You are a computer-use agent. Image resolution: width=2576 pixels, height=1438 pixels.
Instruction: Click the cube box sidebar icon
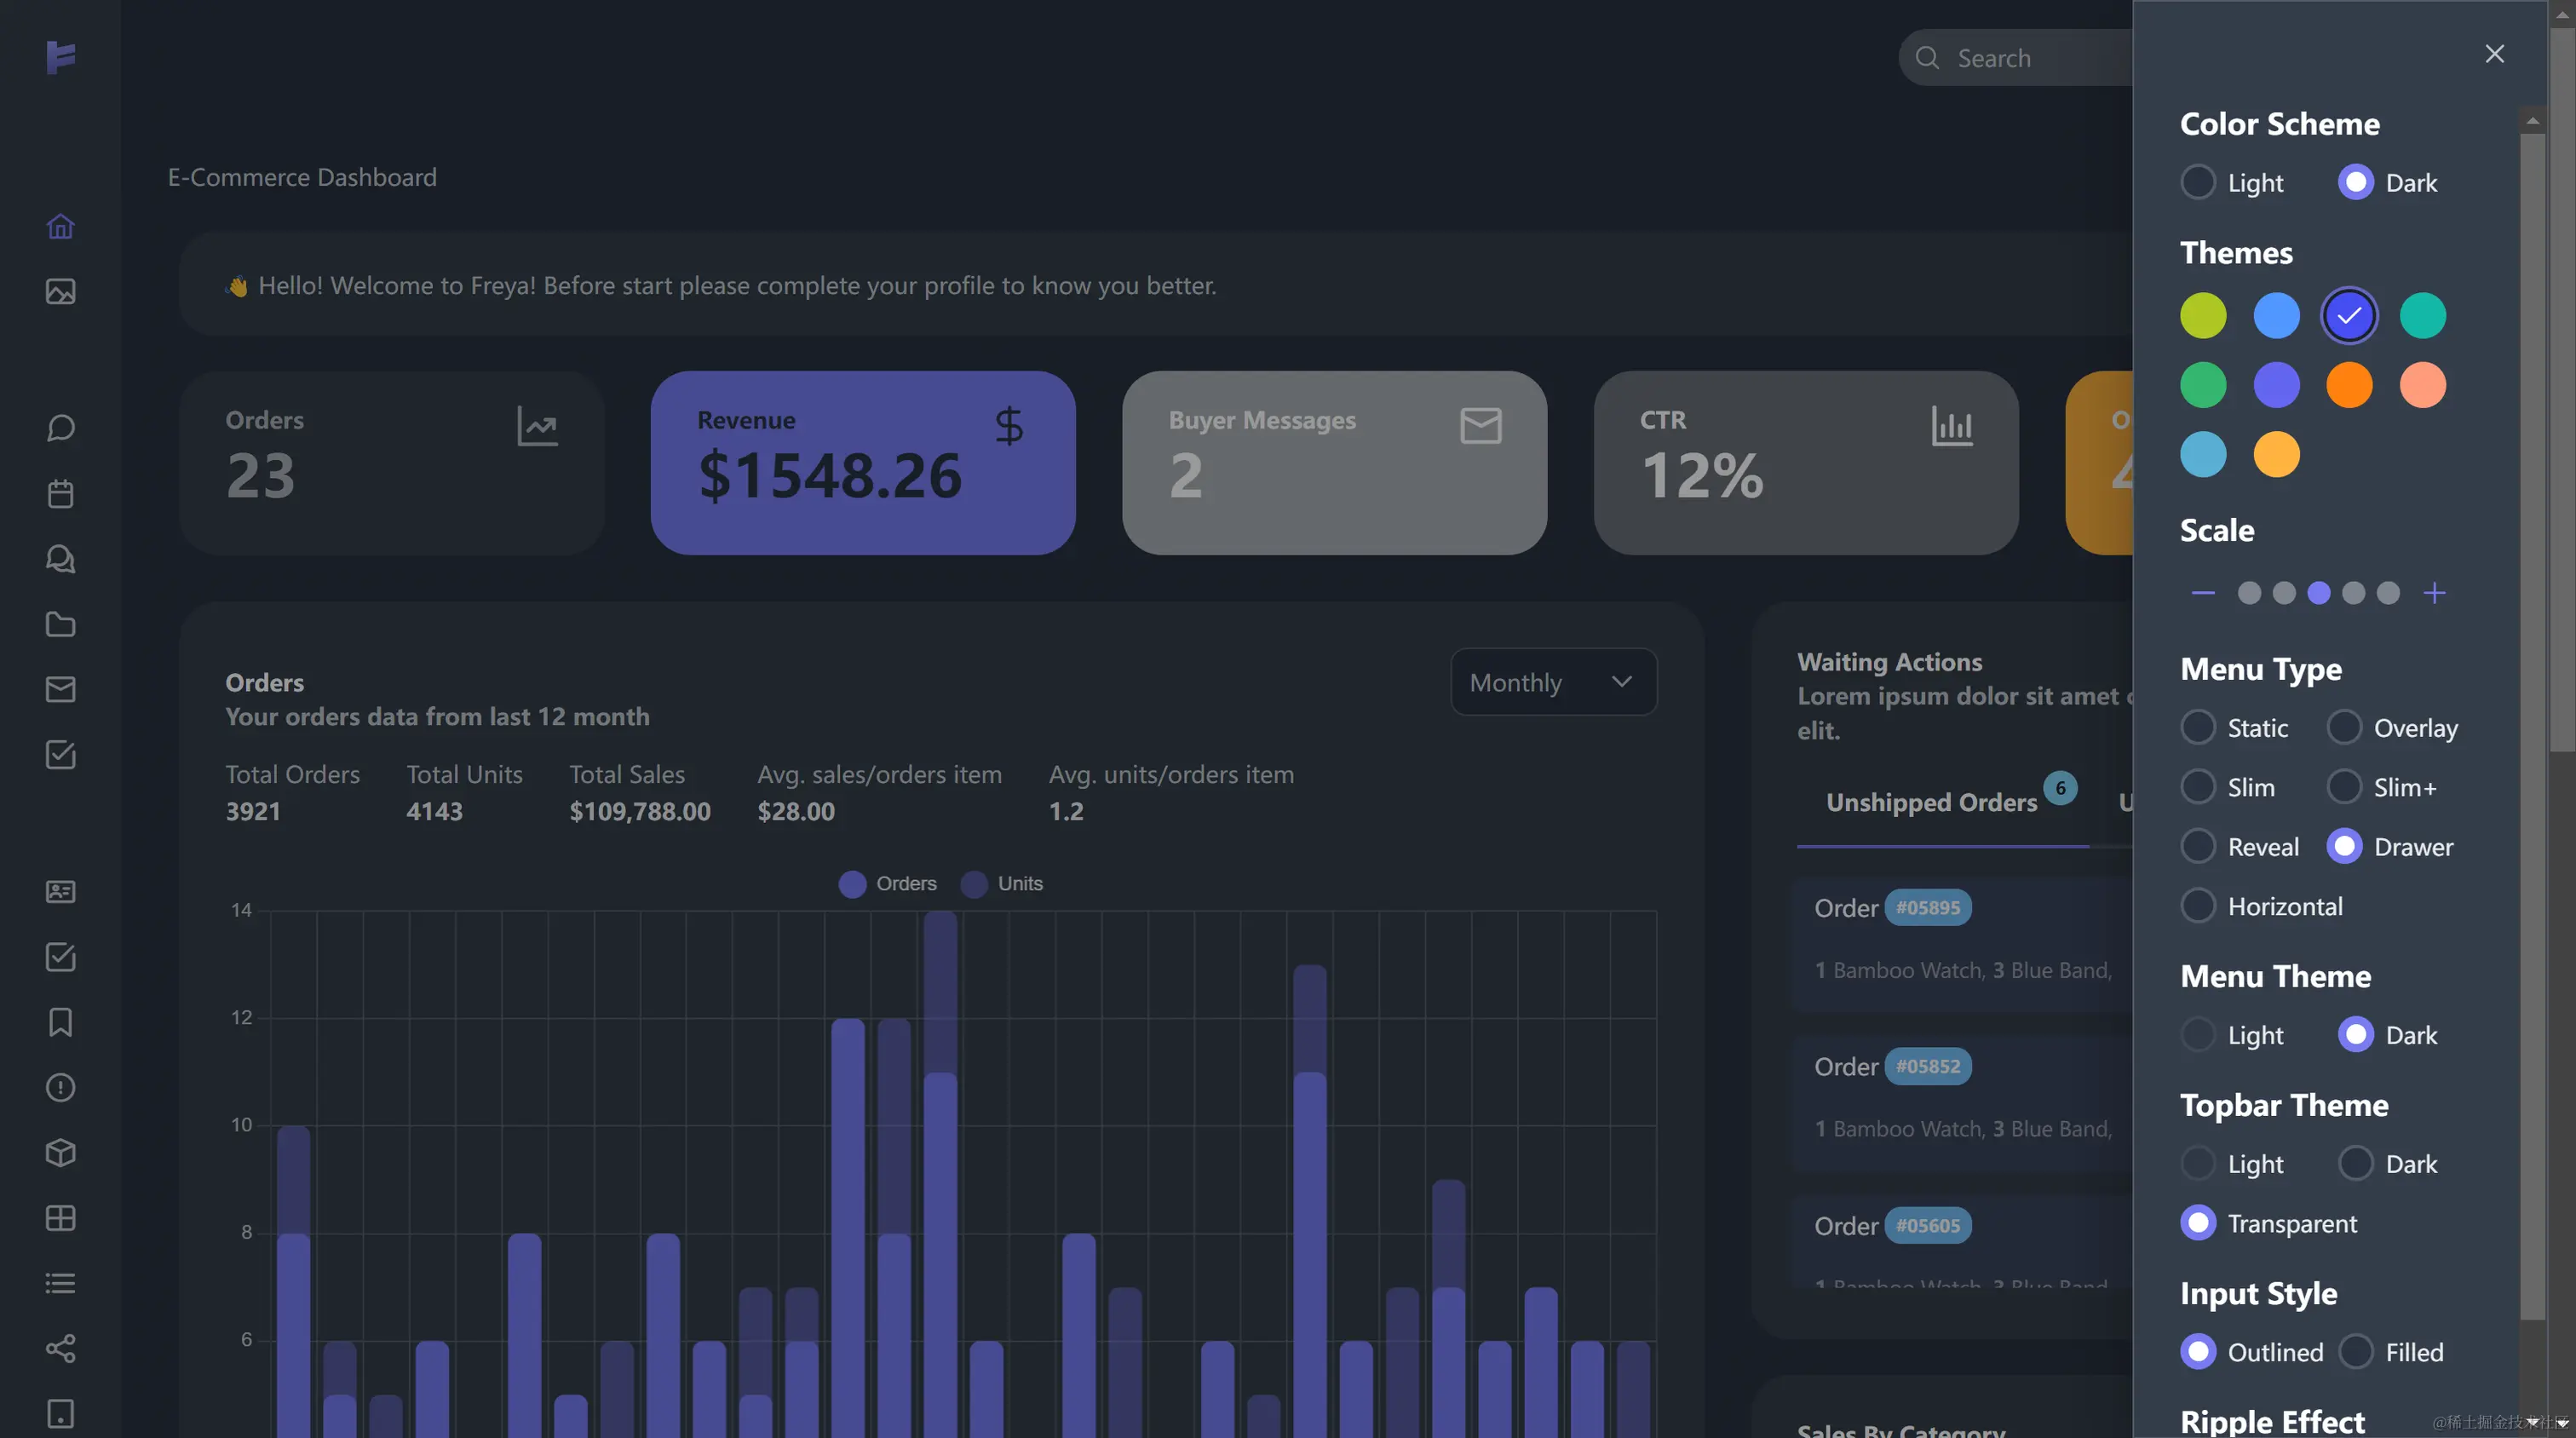(60, 1152)
